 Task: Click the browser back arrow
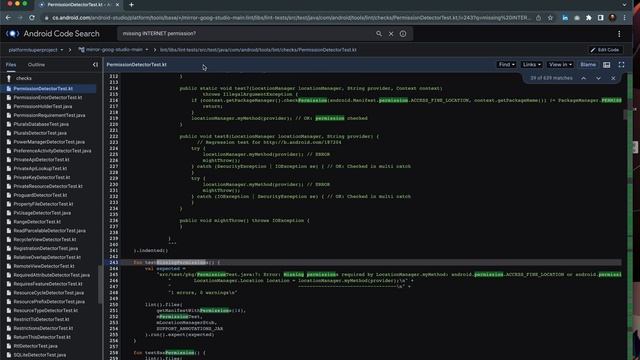pos(8,18)
